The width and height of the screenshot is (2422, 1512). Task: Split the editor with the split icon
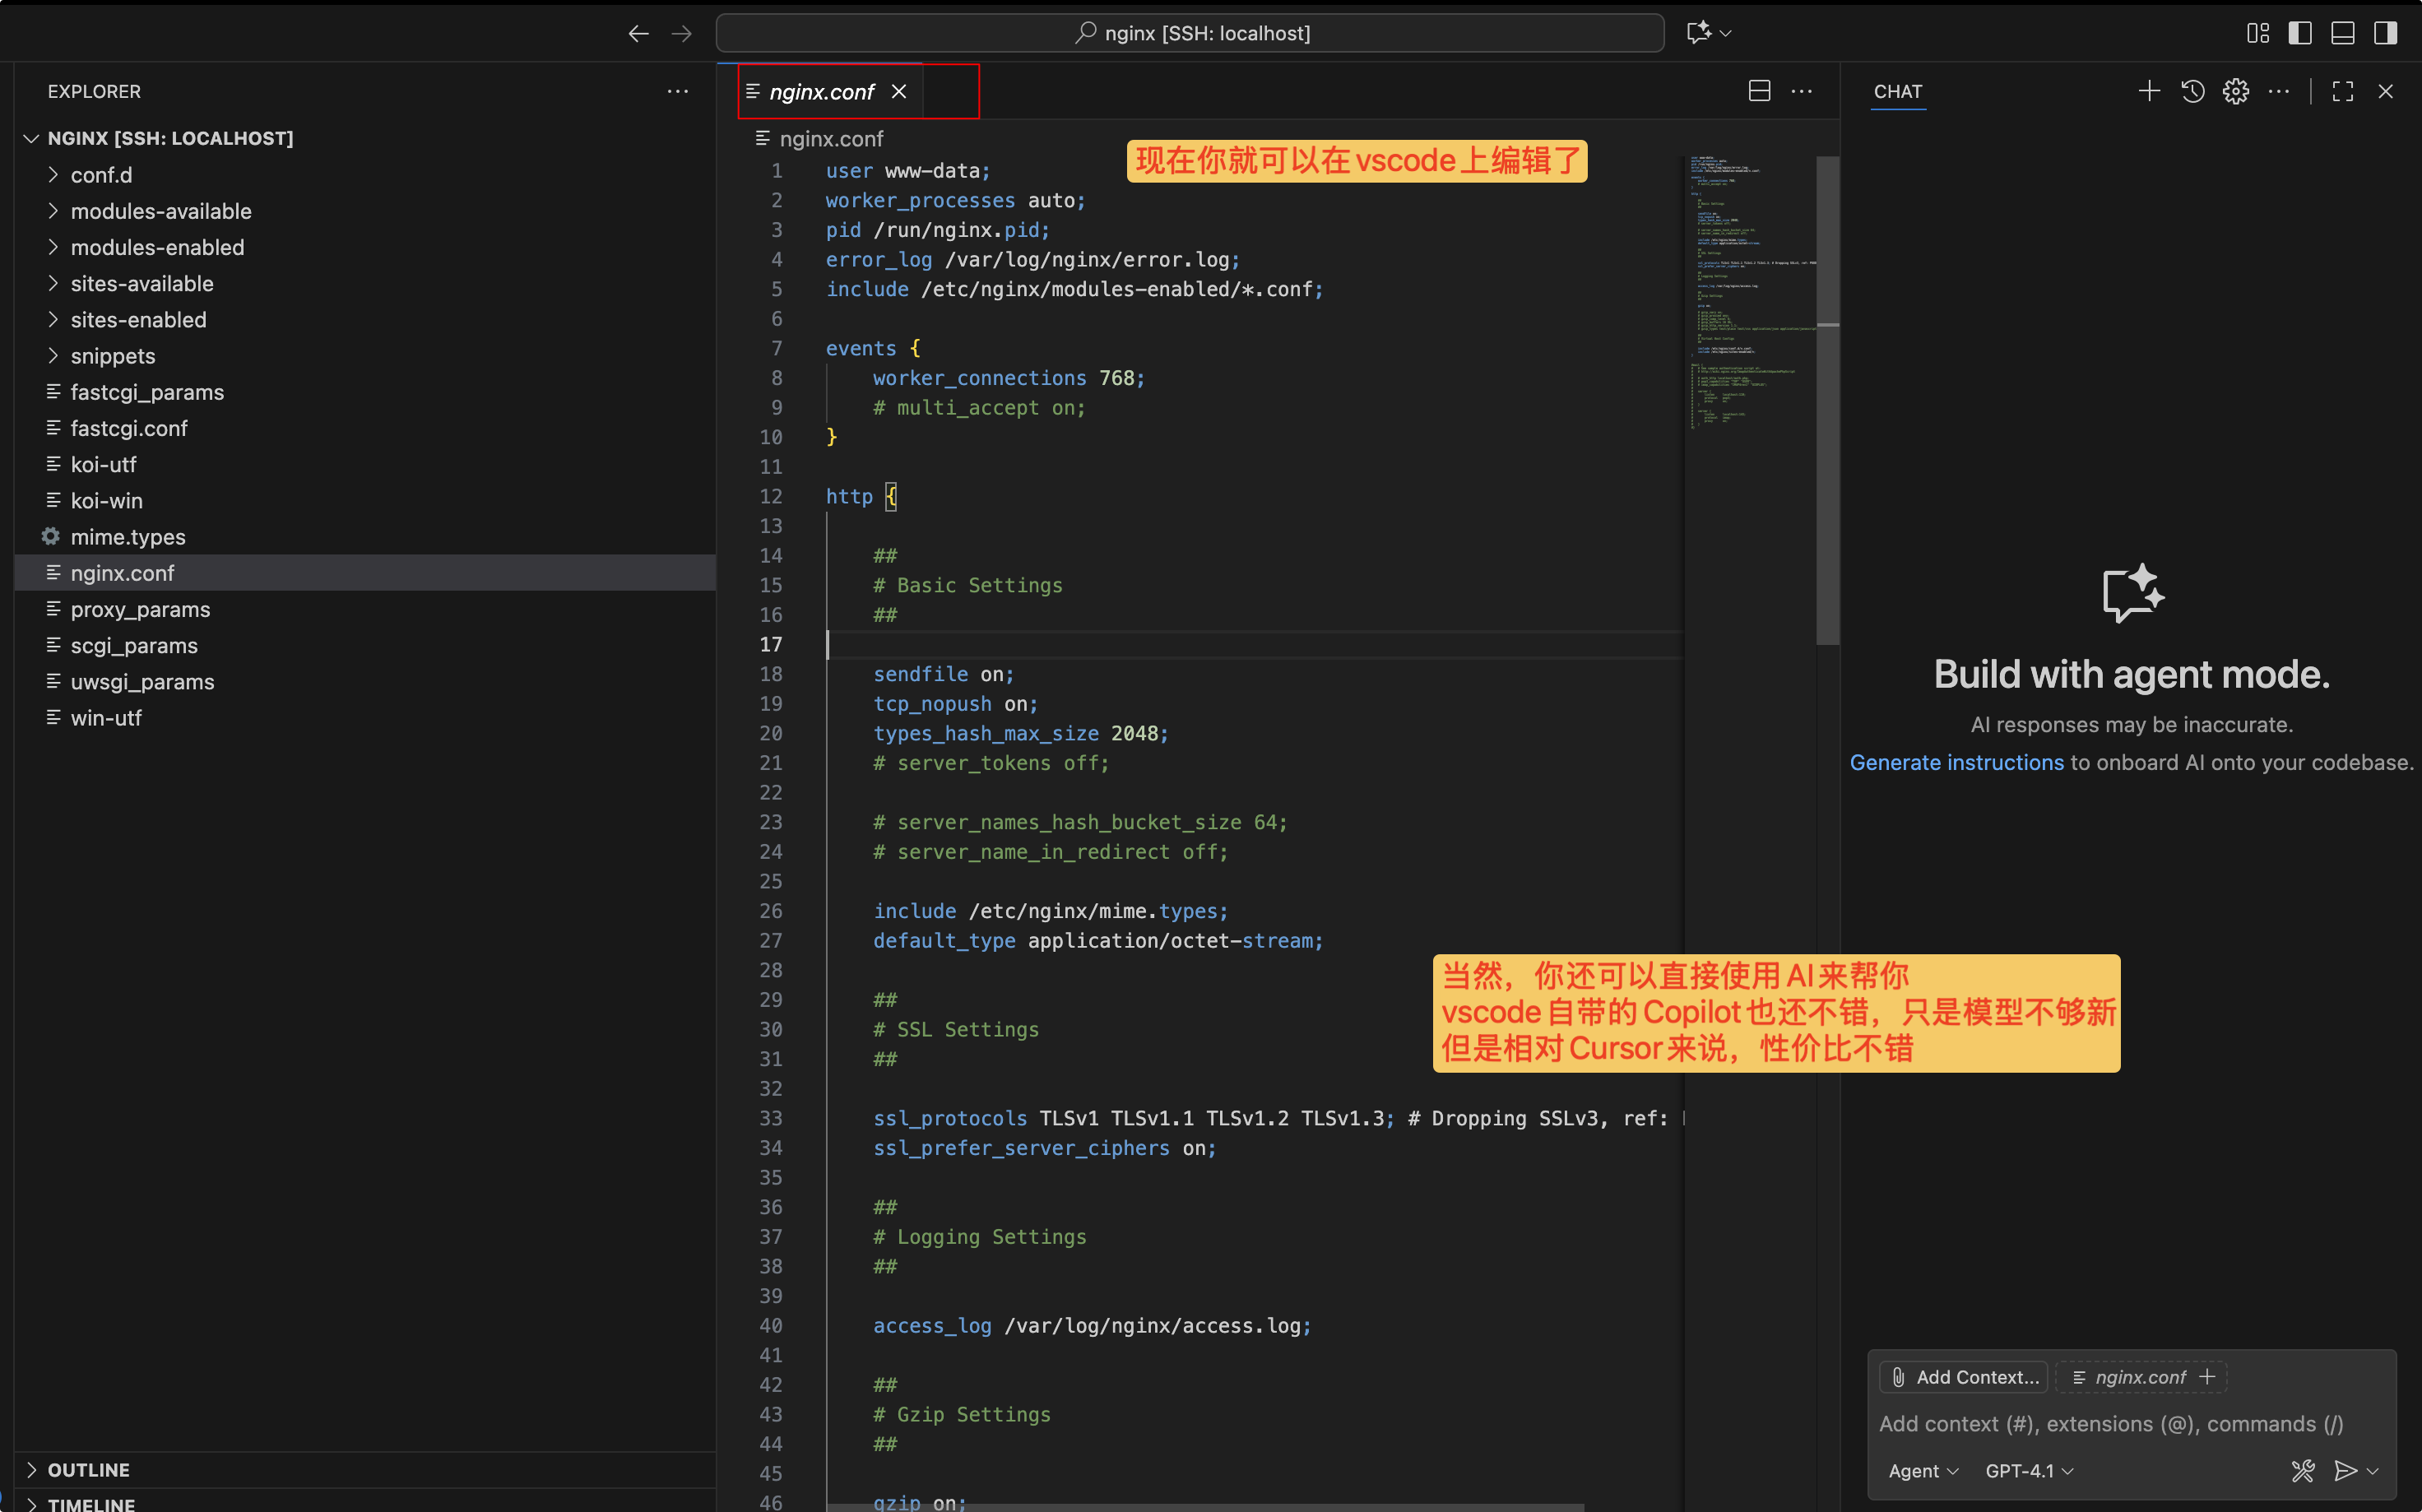pos(1758,90)
